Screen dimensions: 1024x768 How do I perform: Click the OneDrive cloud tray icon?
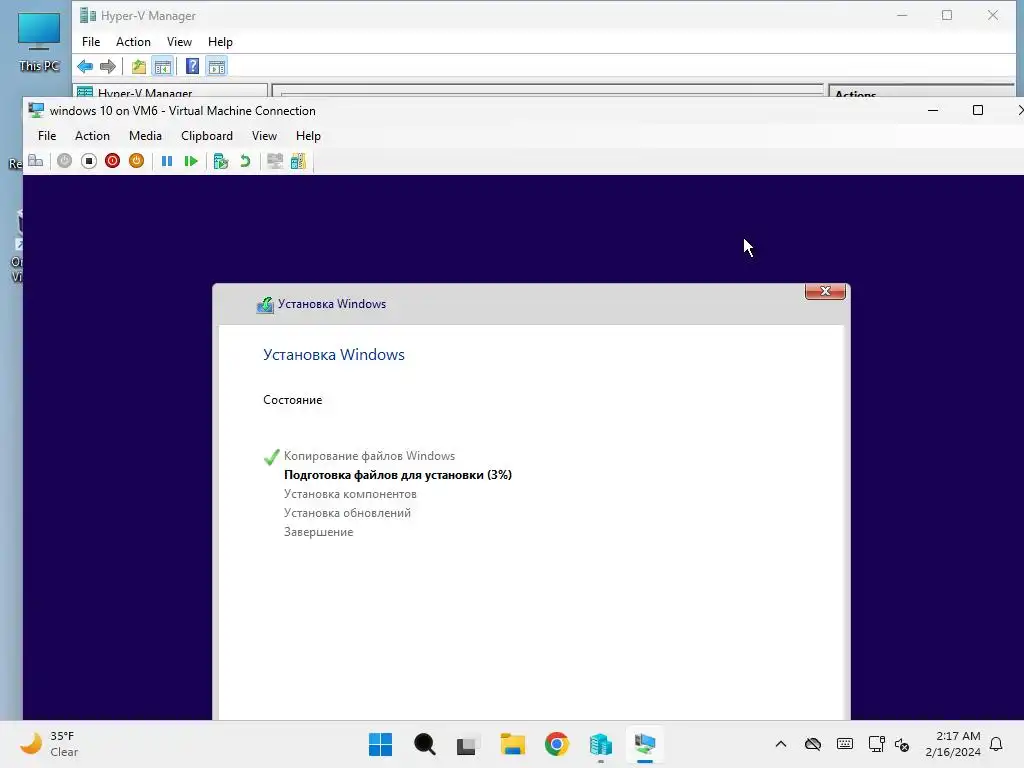tap(812, 744)
